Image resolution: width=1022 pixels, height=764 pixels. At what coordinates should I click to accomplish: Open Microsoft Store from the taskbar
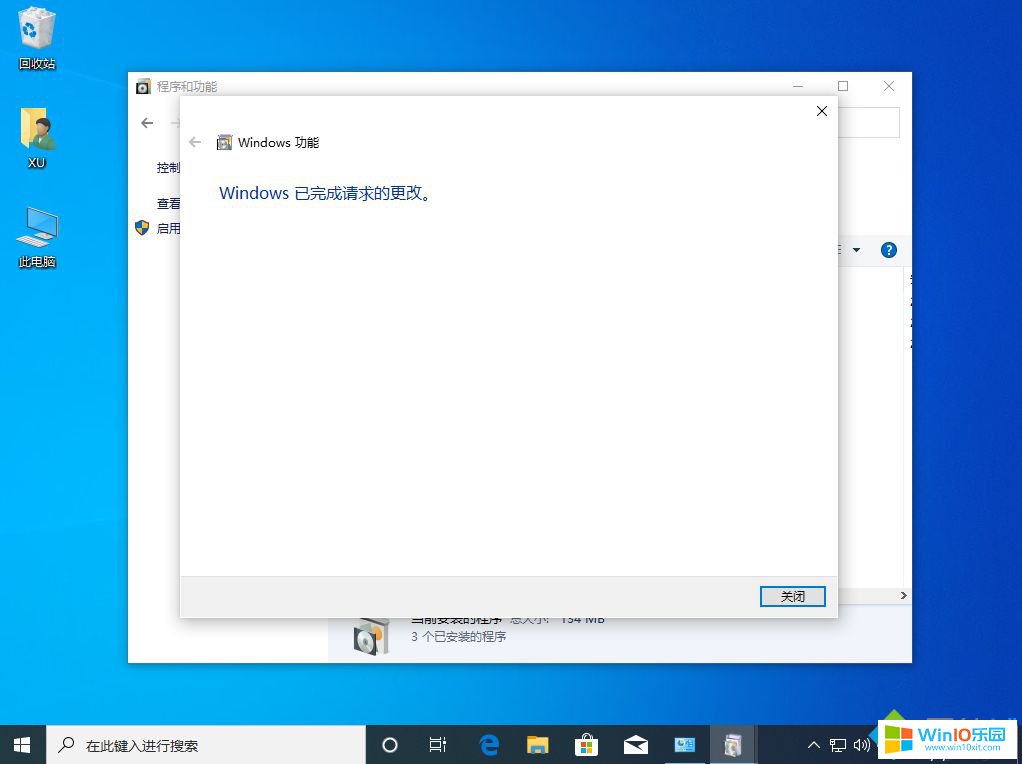point(586,744)
